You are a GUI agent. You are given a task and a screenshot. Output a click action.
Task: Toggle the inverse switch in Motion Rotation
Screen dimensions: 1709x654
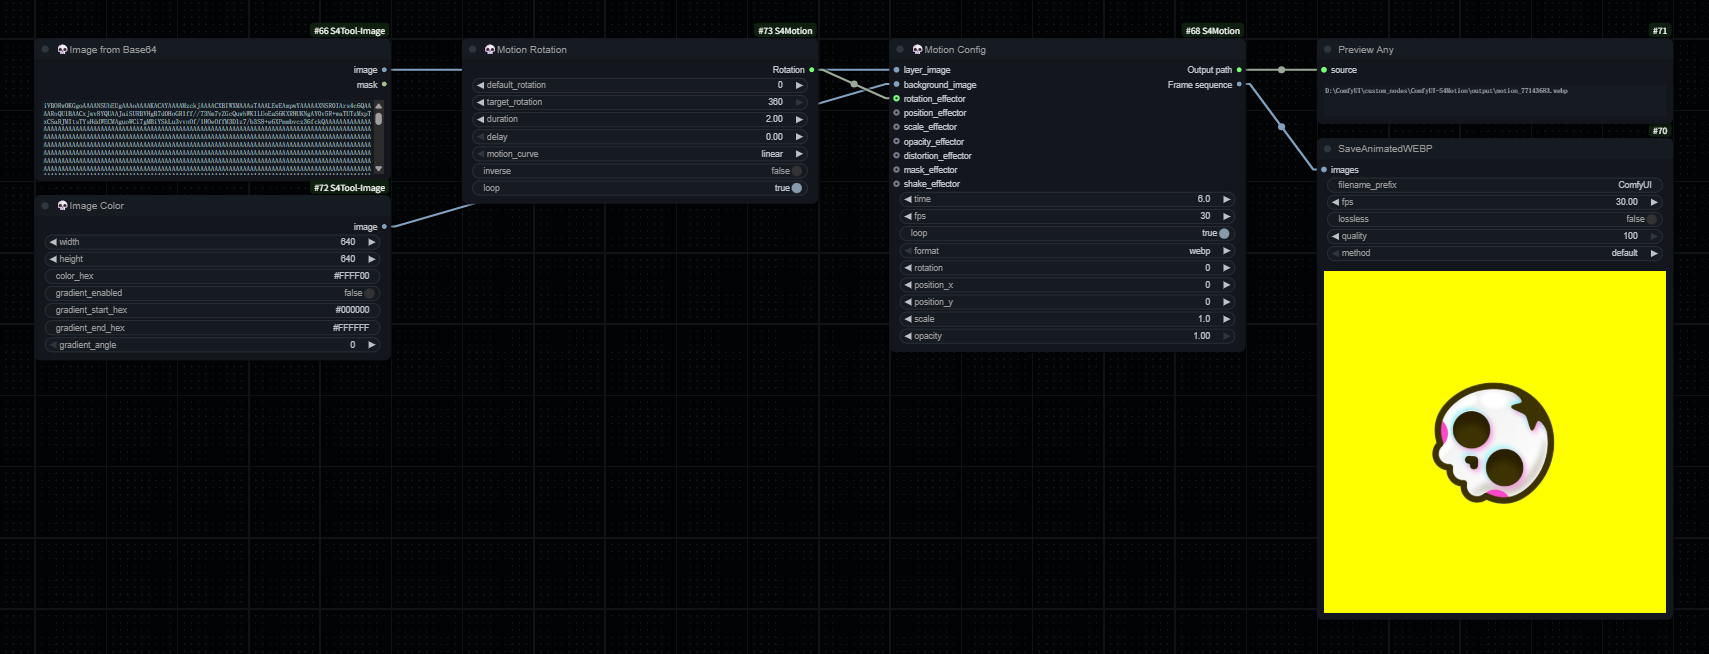coord(796,171)
